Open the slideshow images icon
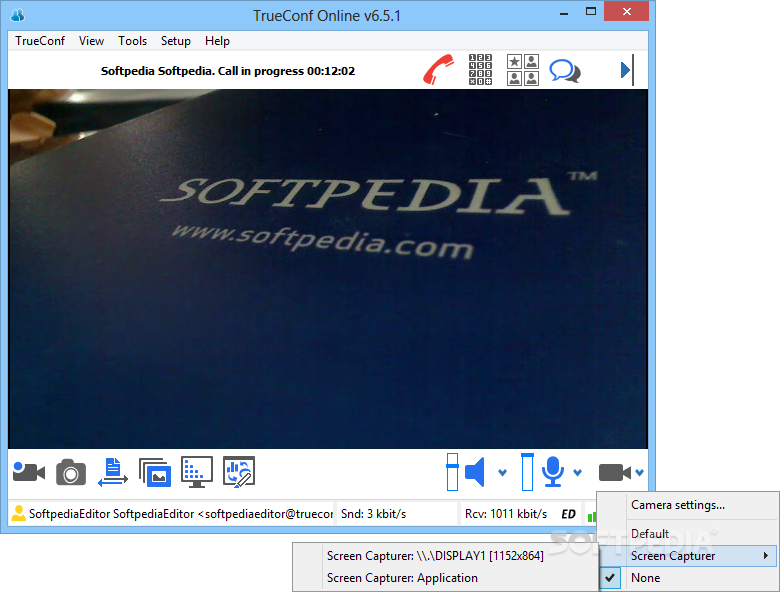780x592 pixels. click(x=155, y=472)
